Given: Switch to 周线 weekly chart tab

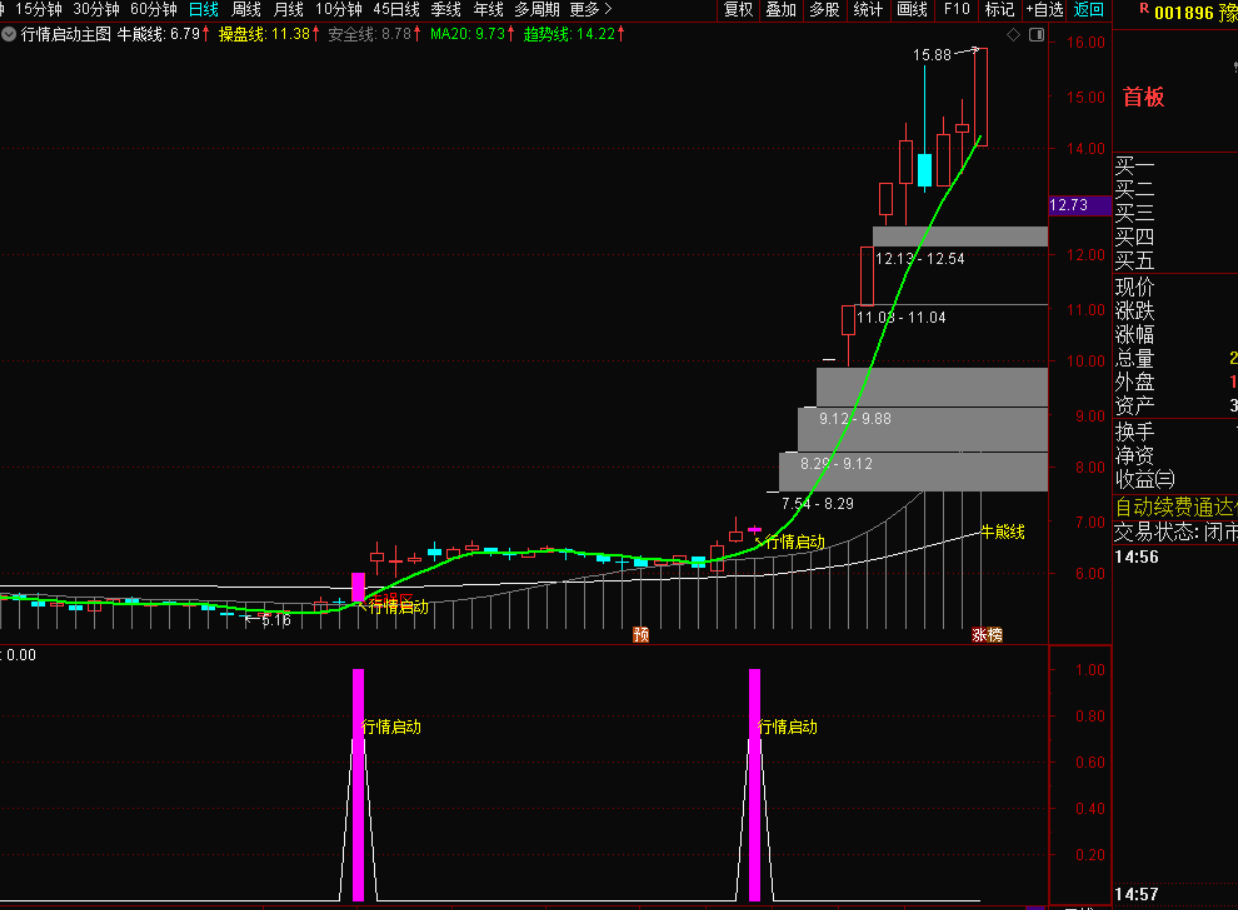Looking at the screenshot, I should point(246,10).
